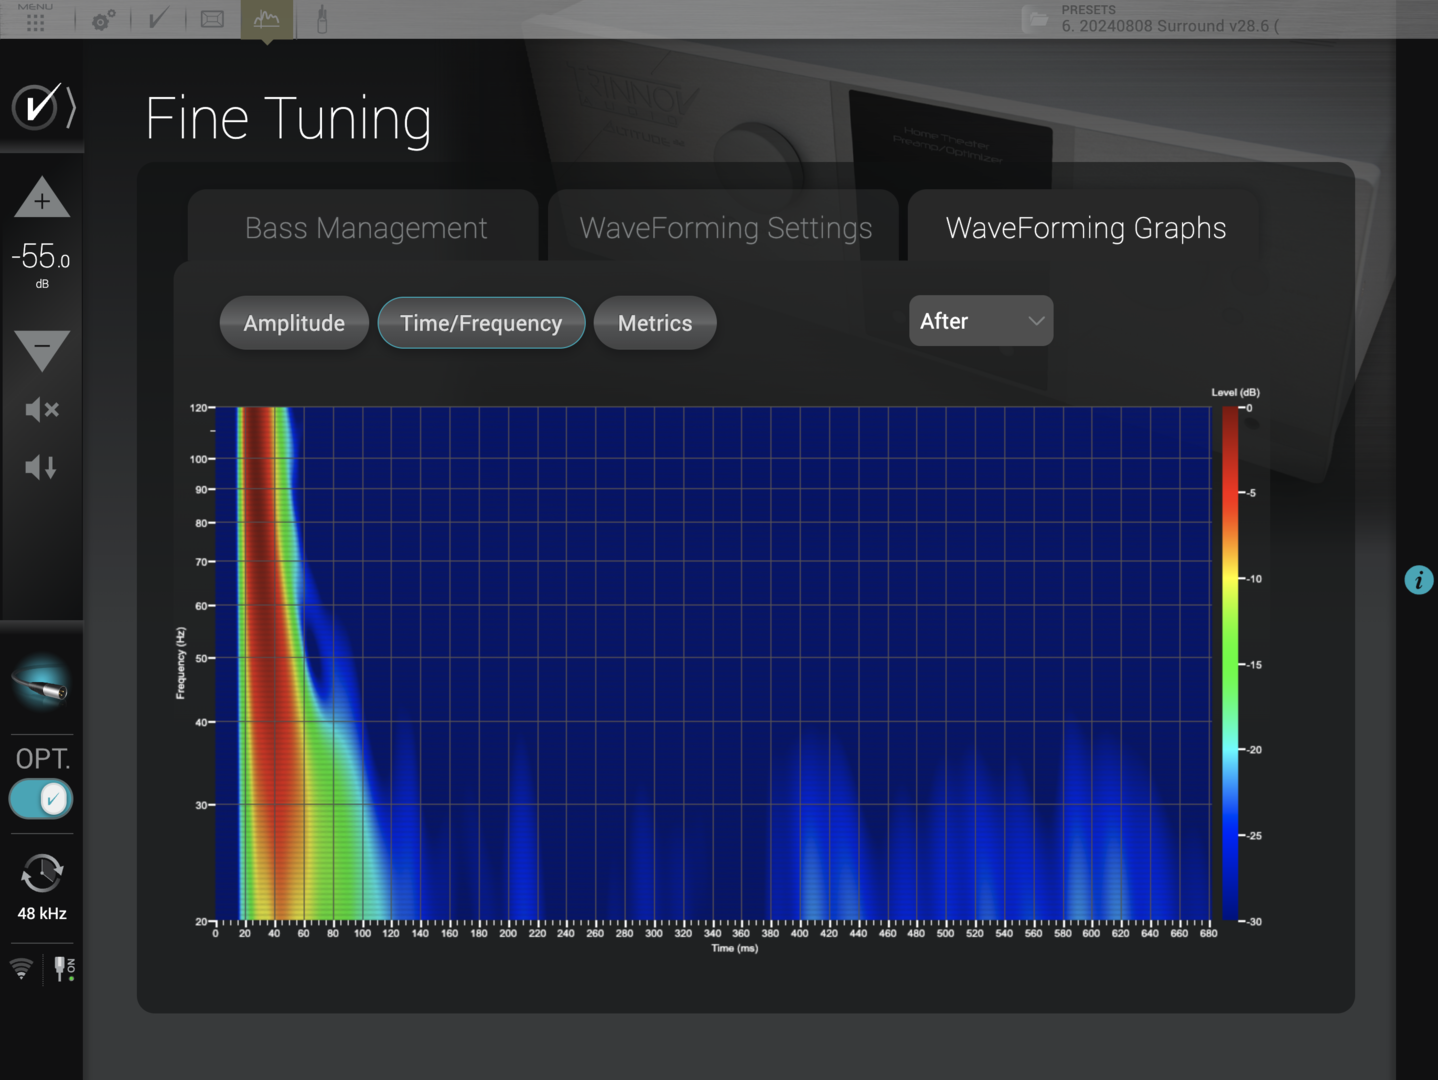
Task: Select the Metrics button
Action: point(655,323)
